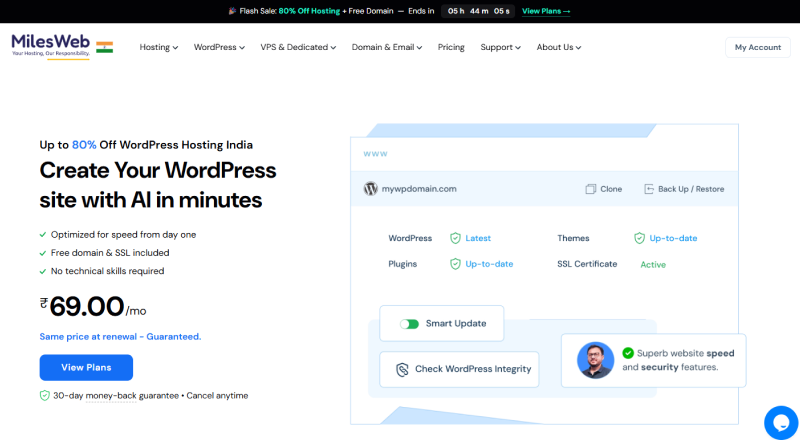Viewport: 800px width, 445px height.
Task: Click the 'Active' SSL Certificate status
Action: [x=653, y=264]
